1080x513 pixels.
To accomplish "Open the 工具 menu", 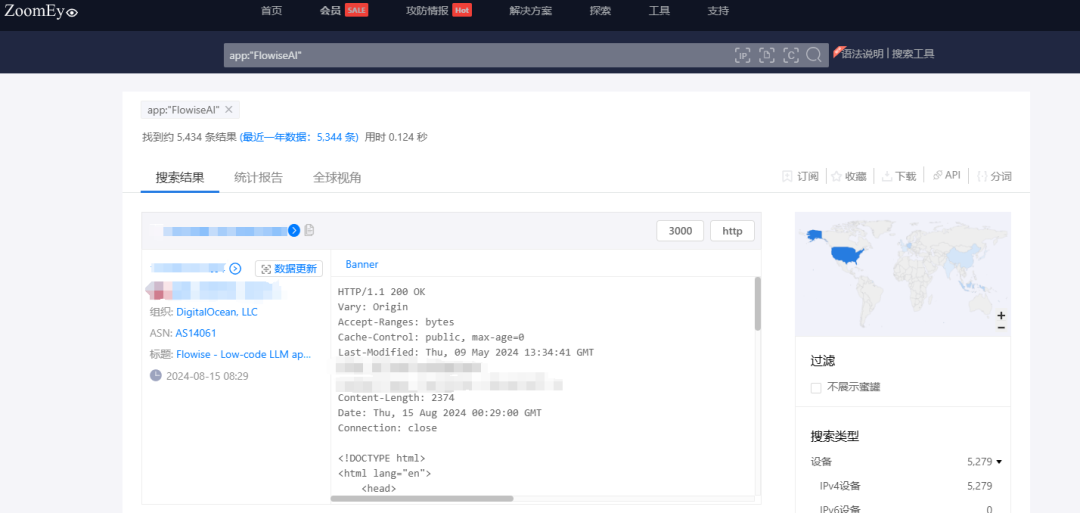I will [x=659, y=10].
